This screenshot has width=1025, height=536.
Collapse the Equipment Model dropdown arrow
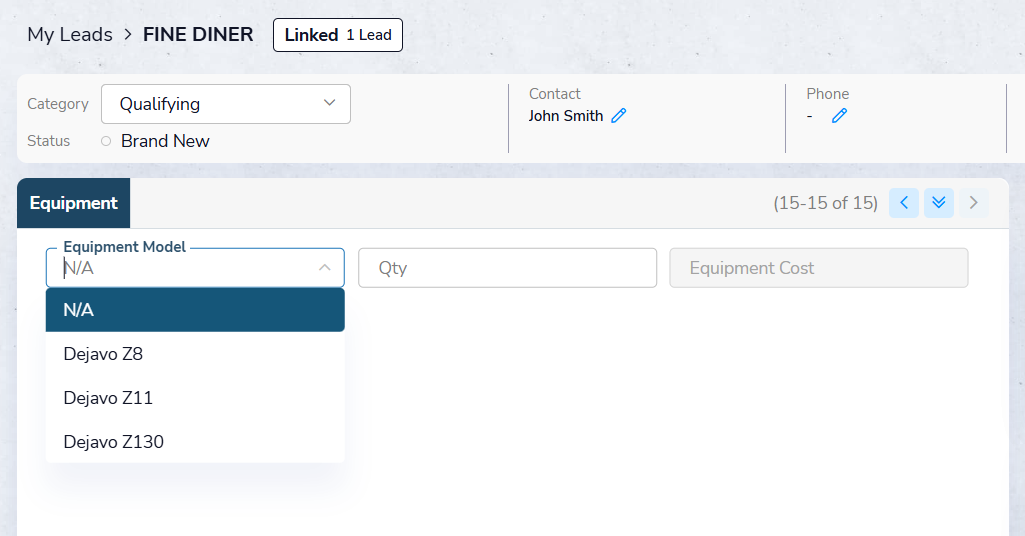[x=325, y=268]
